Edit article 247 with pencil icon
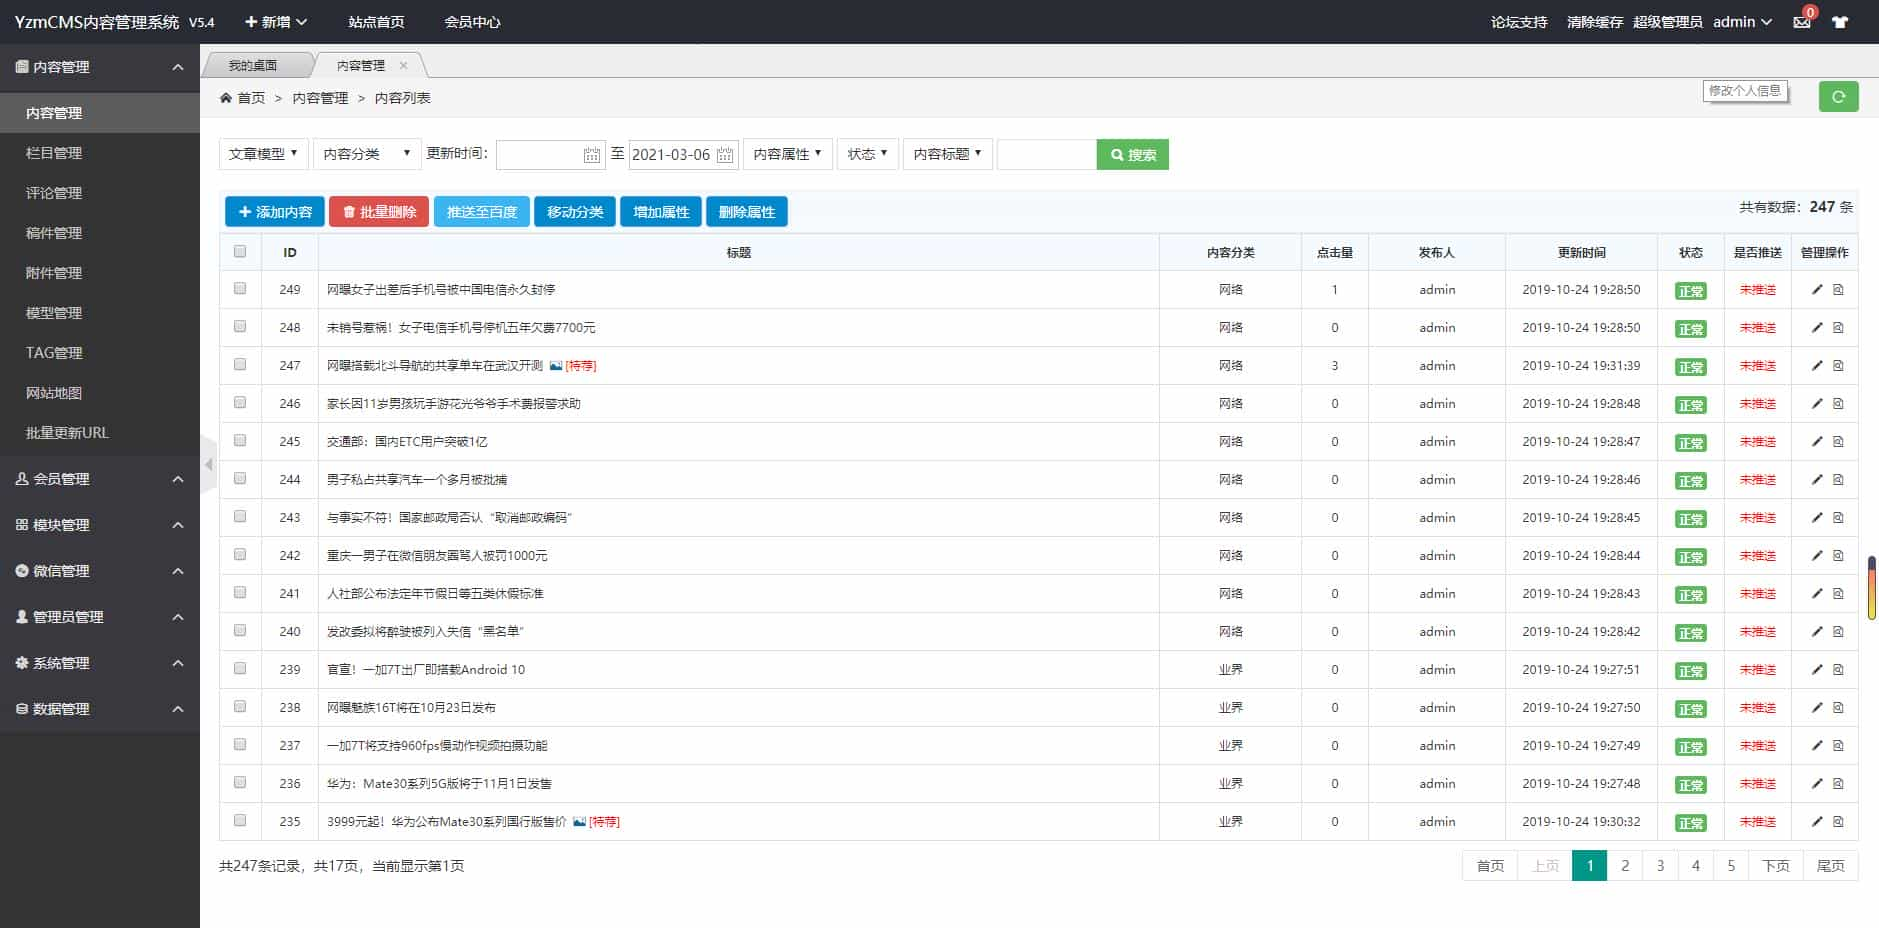The height and width of the screenshot is (928, 1879). click(1817, 365)
